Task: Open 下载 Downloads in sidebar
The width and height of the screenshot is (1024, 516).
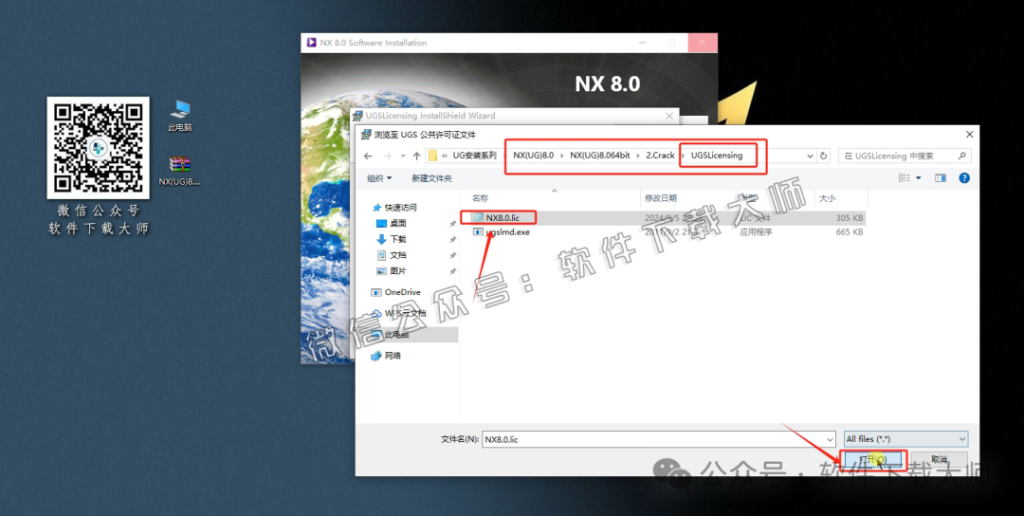Action: 392,239
